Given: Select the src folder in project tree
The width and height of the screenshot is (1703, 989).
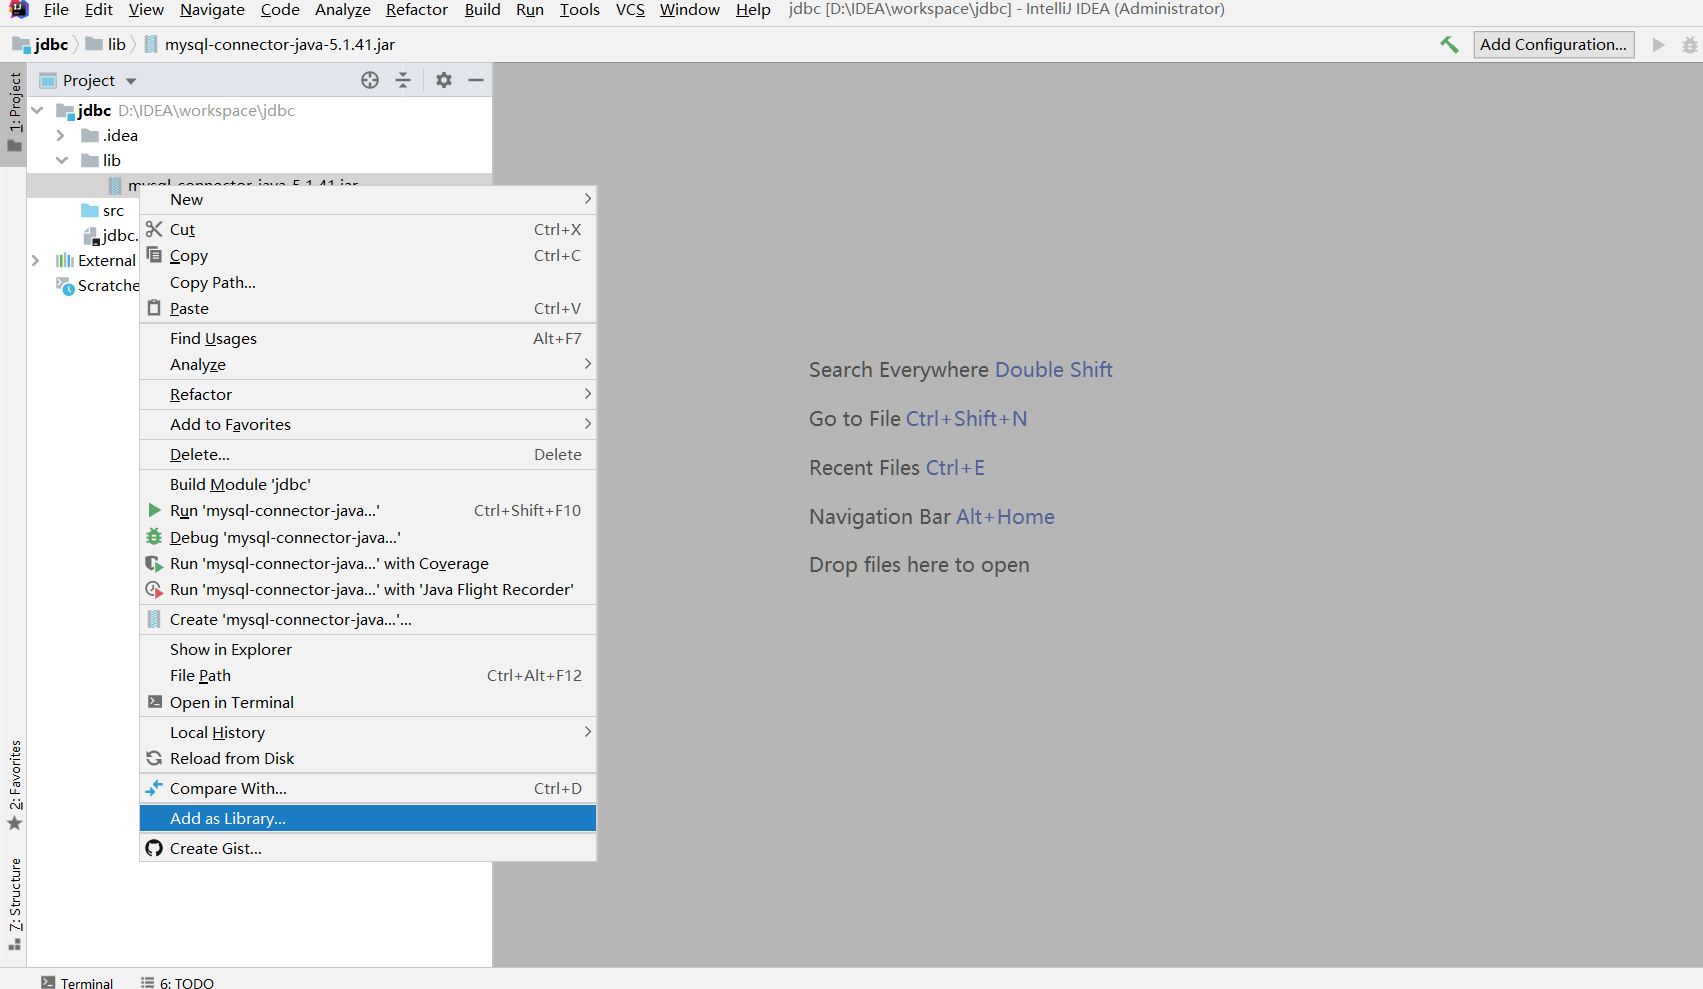Looking at the screenshot, I should 103,211.
